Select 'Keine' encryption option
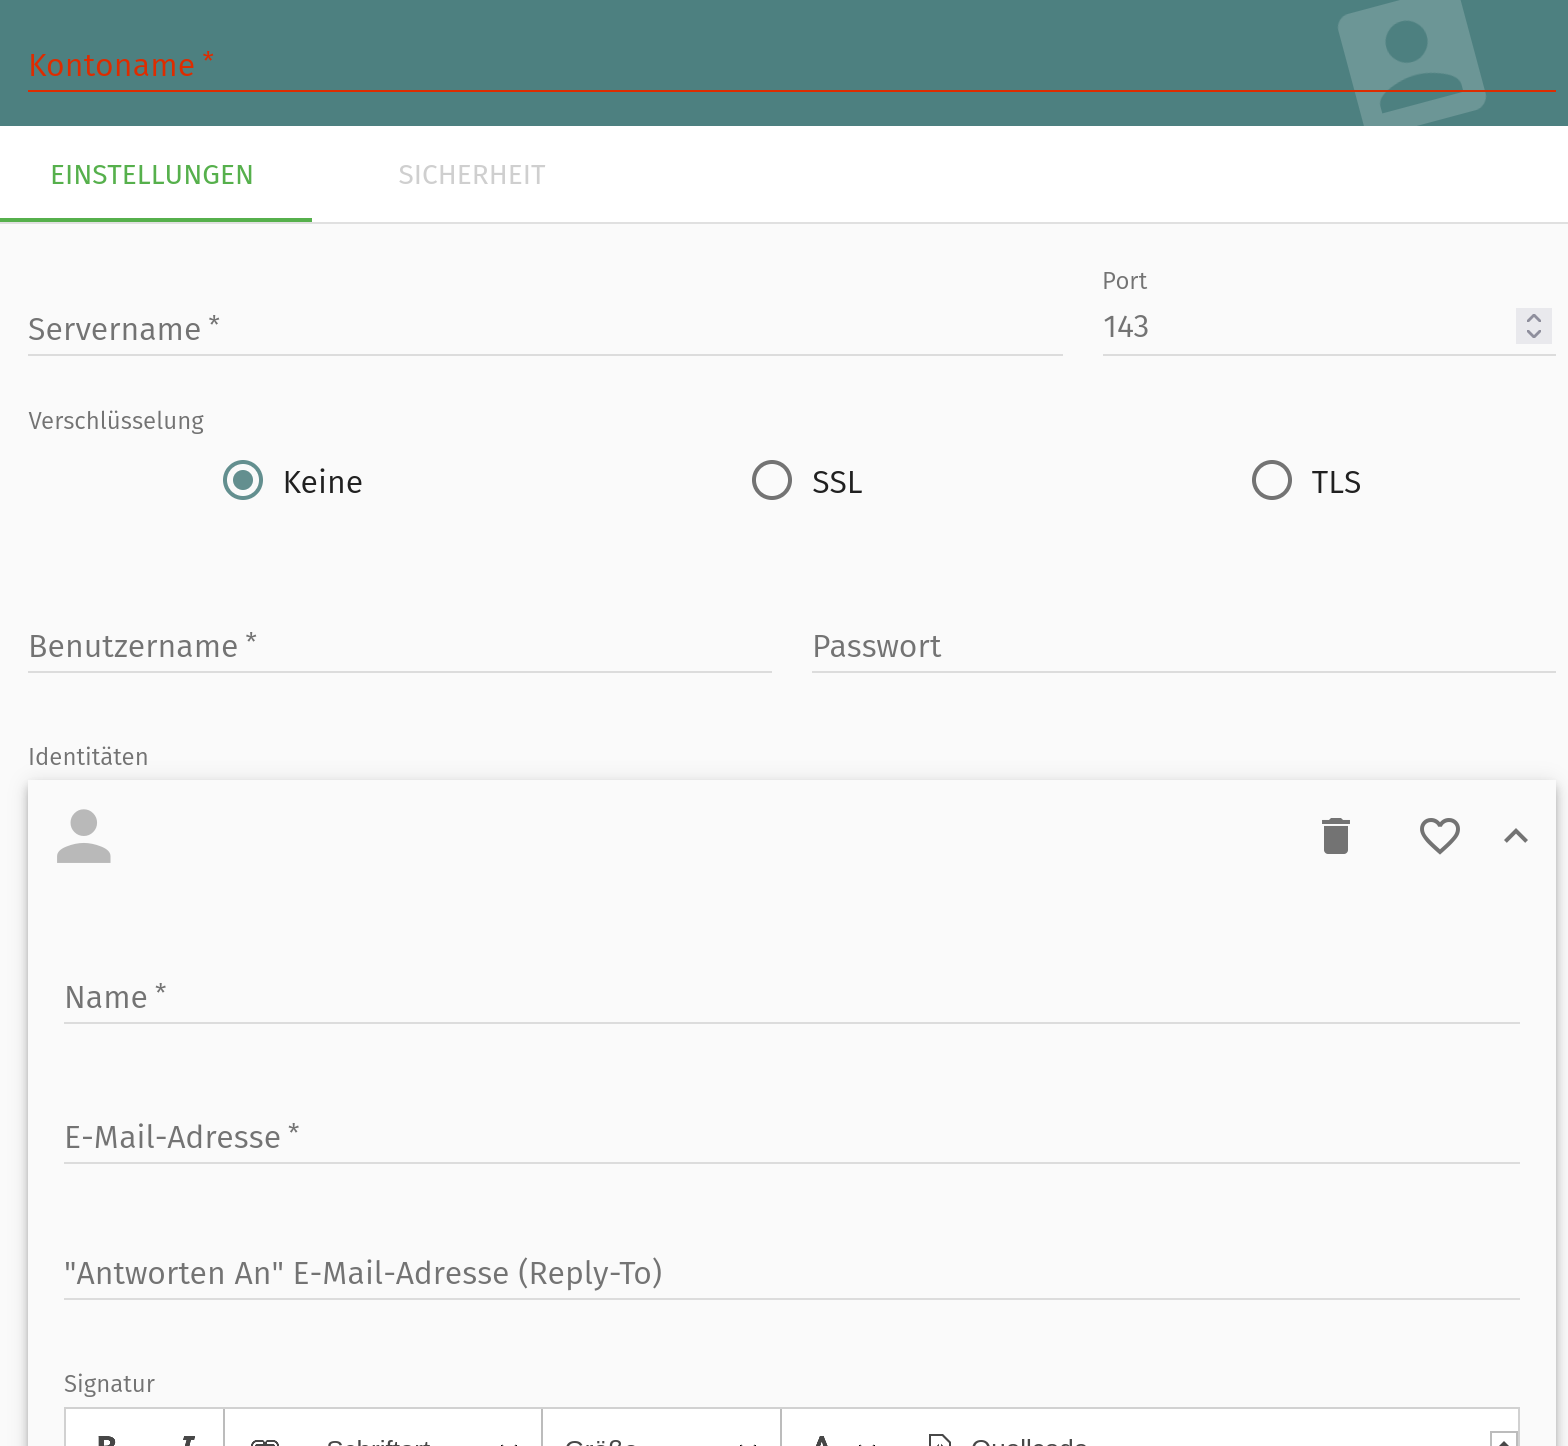The height and width of the screenshot is (1446, 1568). pyautogui.click(x=243, y=481)
